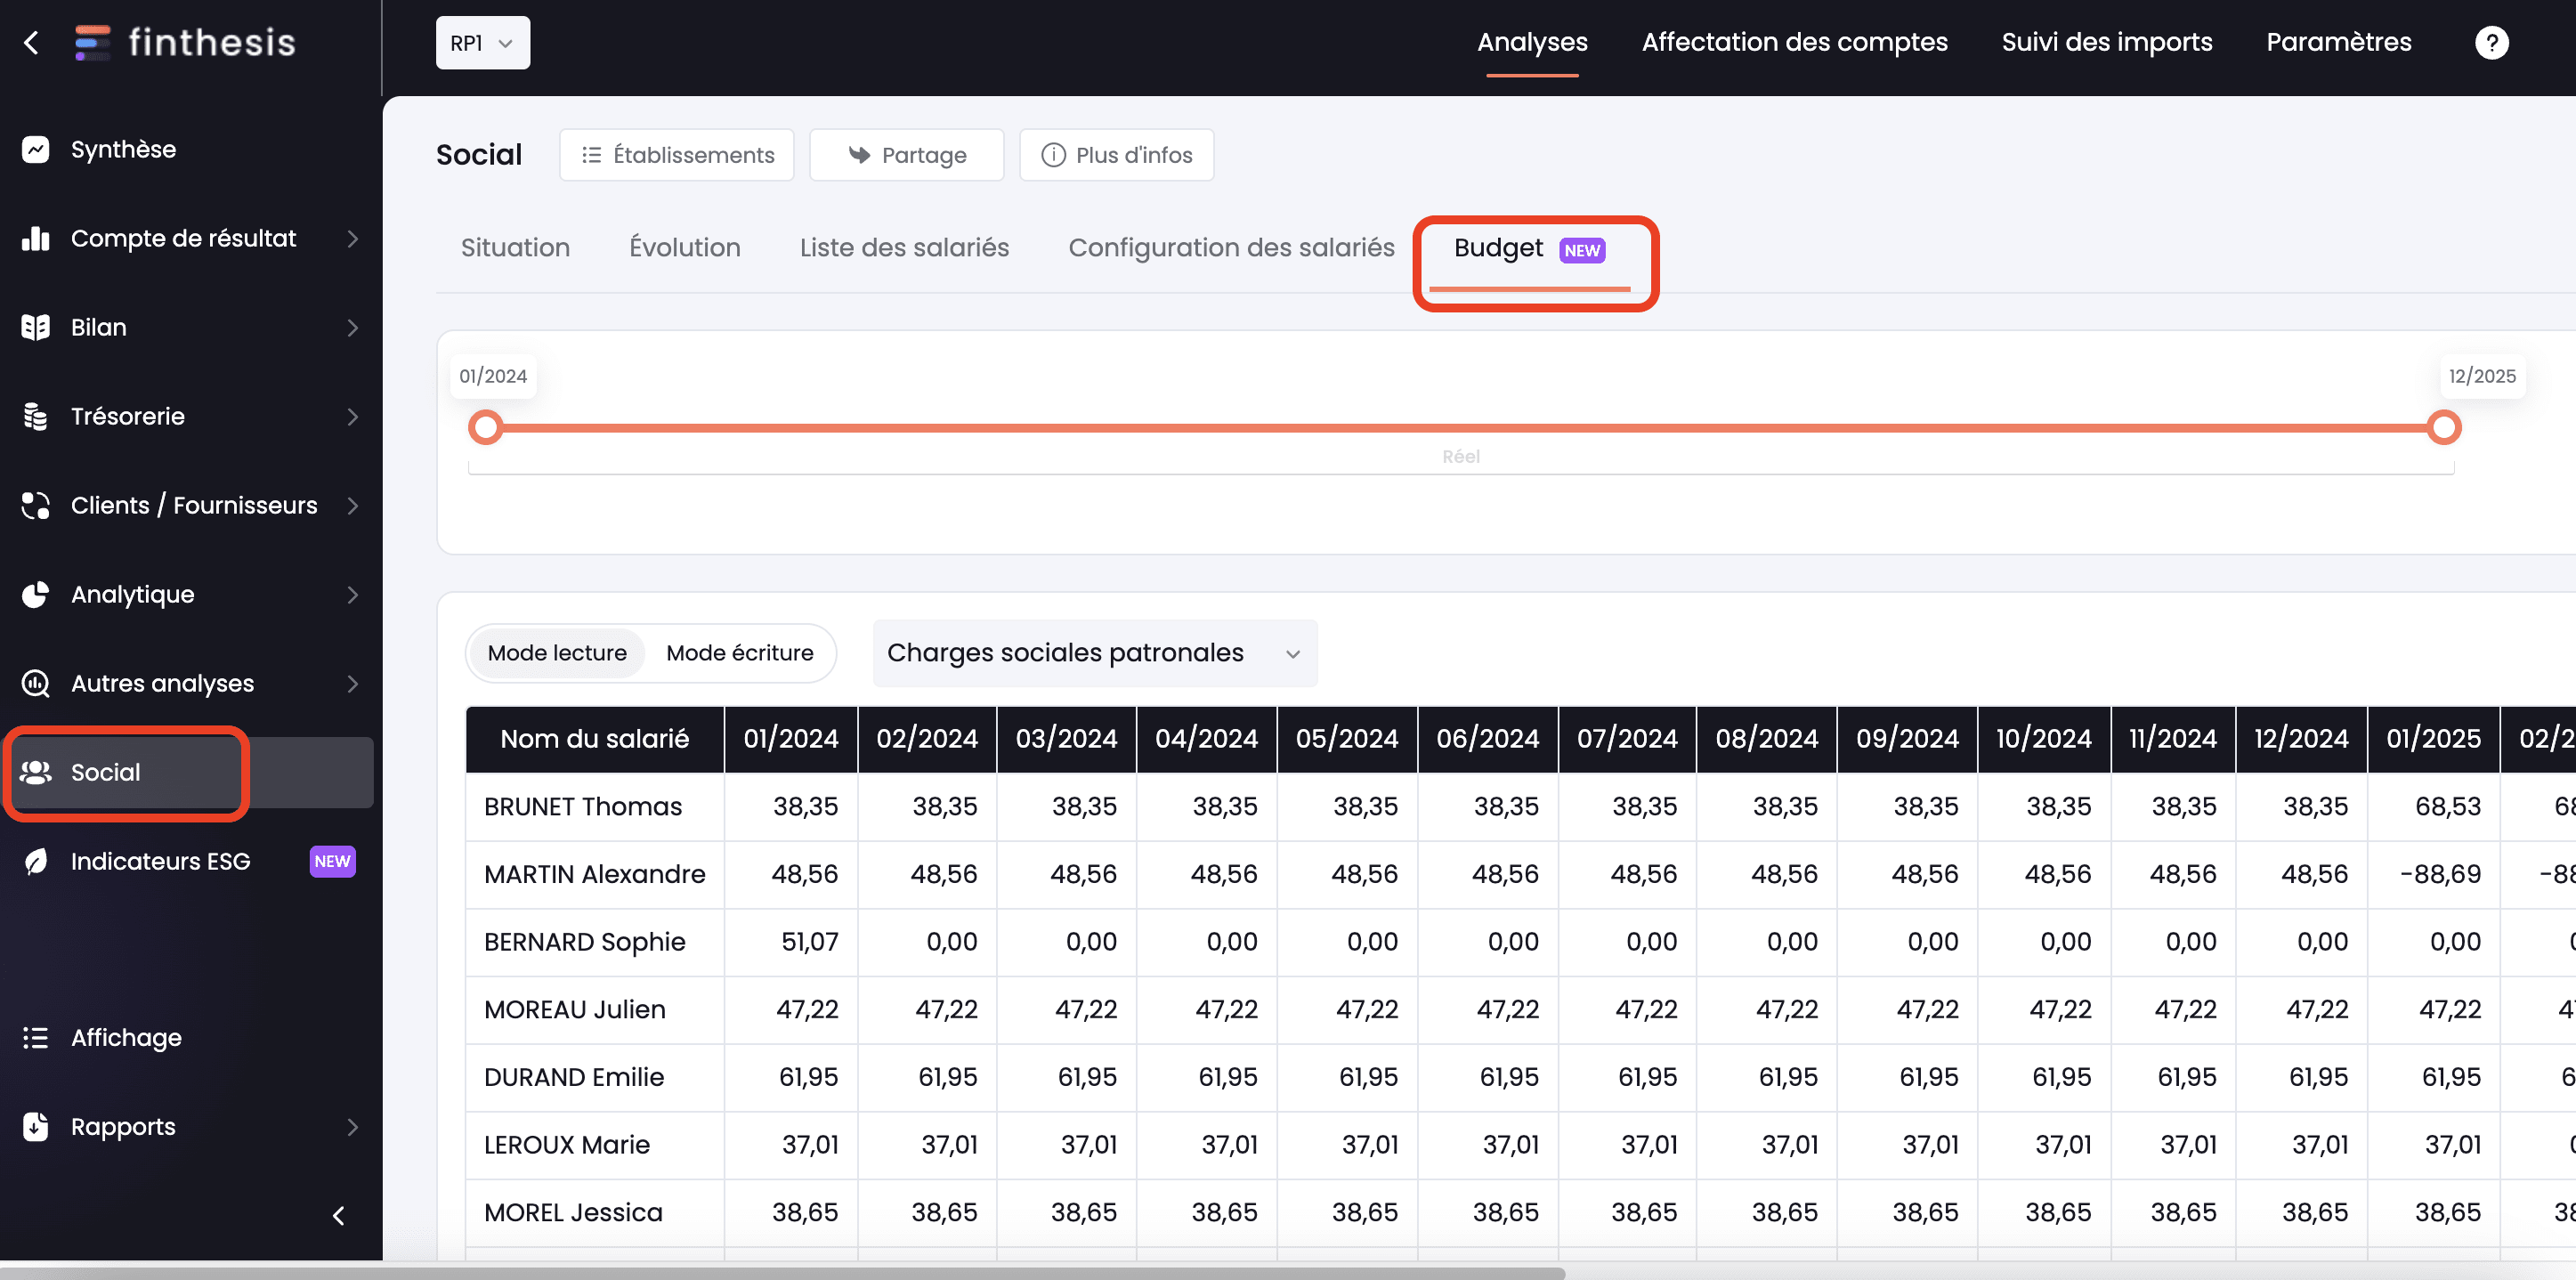Open help via question mark icon

coord(2491,43)
